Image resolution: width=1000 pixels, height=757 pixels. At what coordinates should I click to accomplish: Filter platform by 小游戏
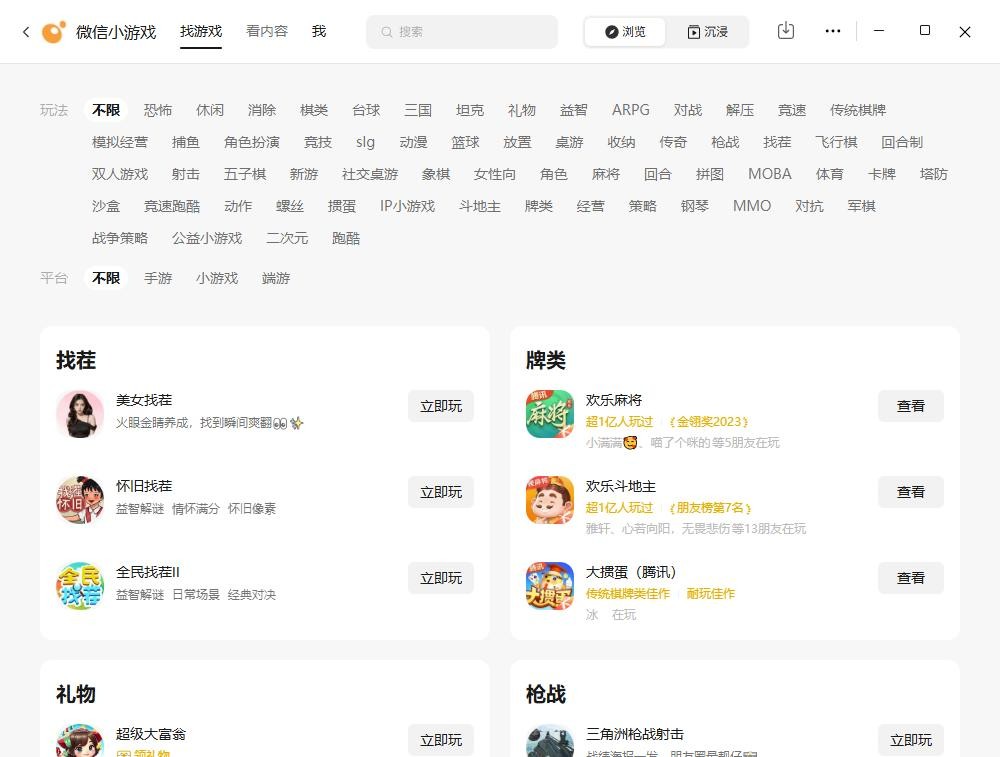point(217,278)
